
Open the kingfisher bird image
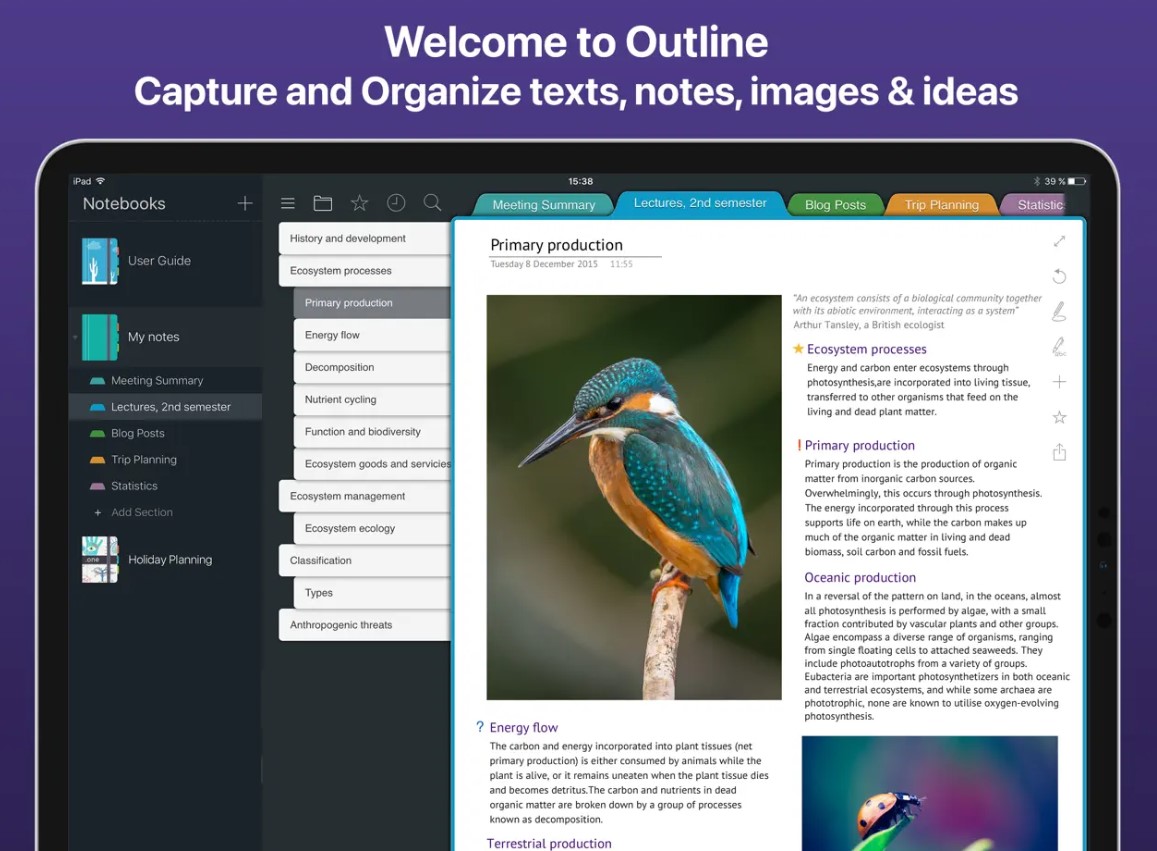[x=634, y=497]
